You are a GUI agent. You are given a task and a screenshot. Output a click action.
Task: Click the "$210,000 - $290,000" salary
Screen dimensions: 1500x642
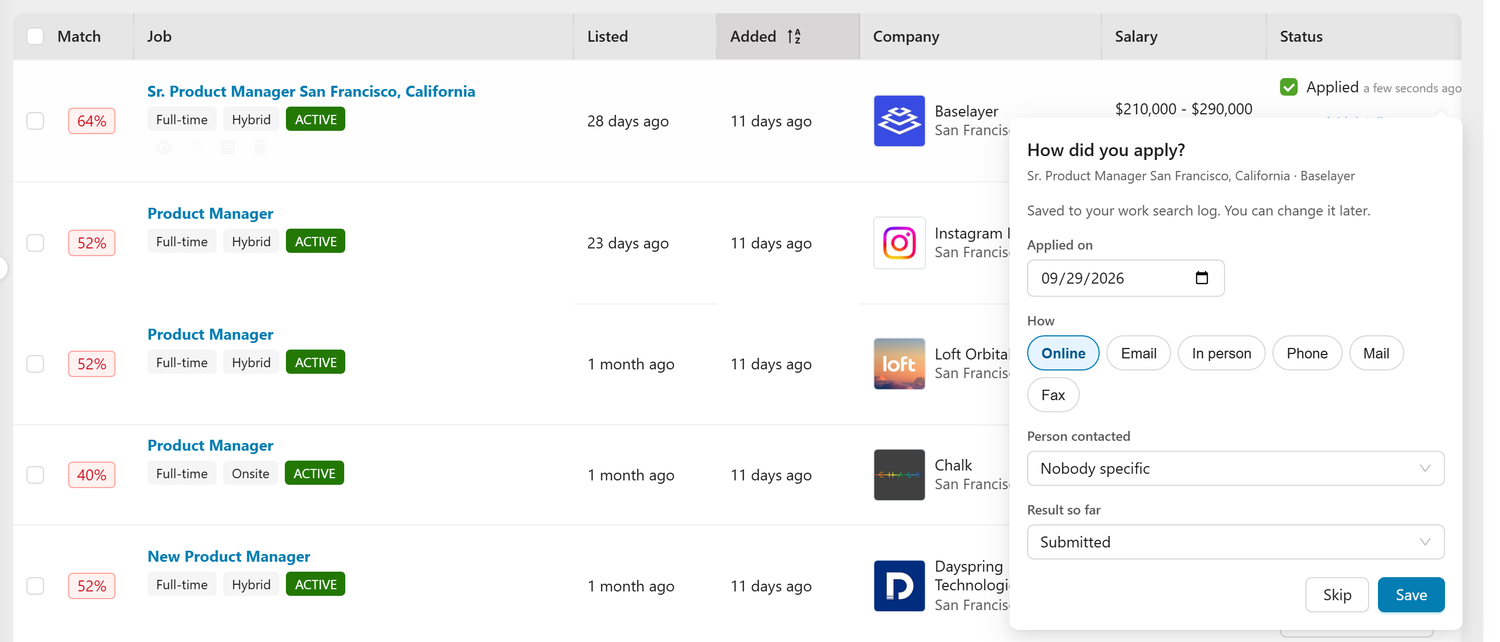pos(1184,109)
